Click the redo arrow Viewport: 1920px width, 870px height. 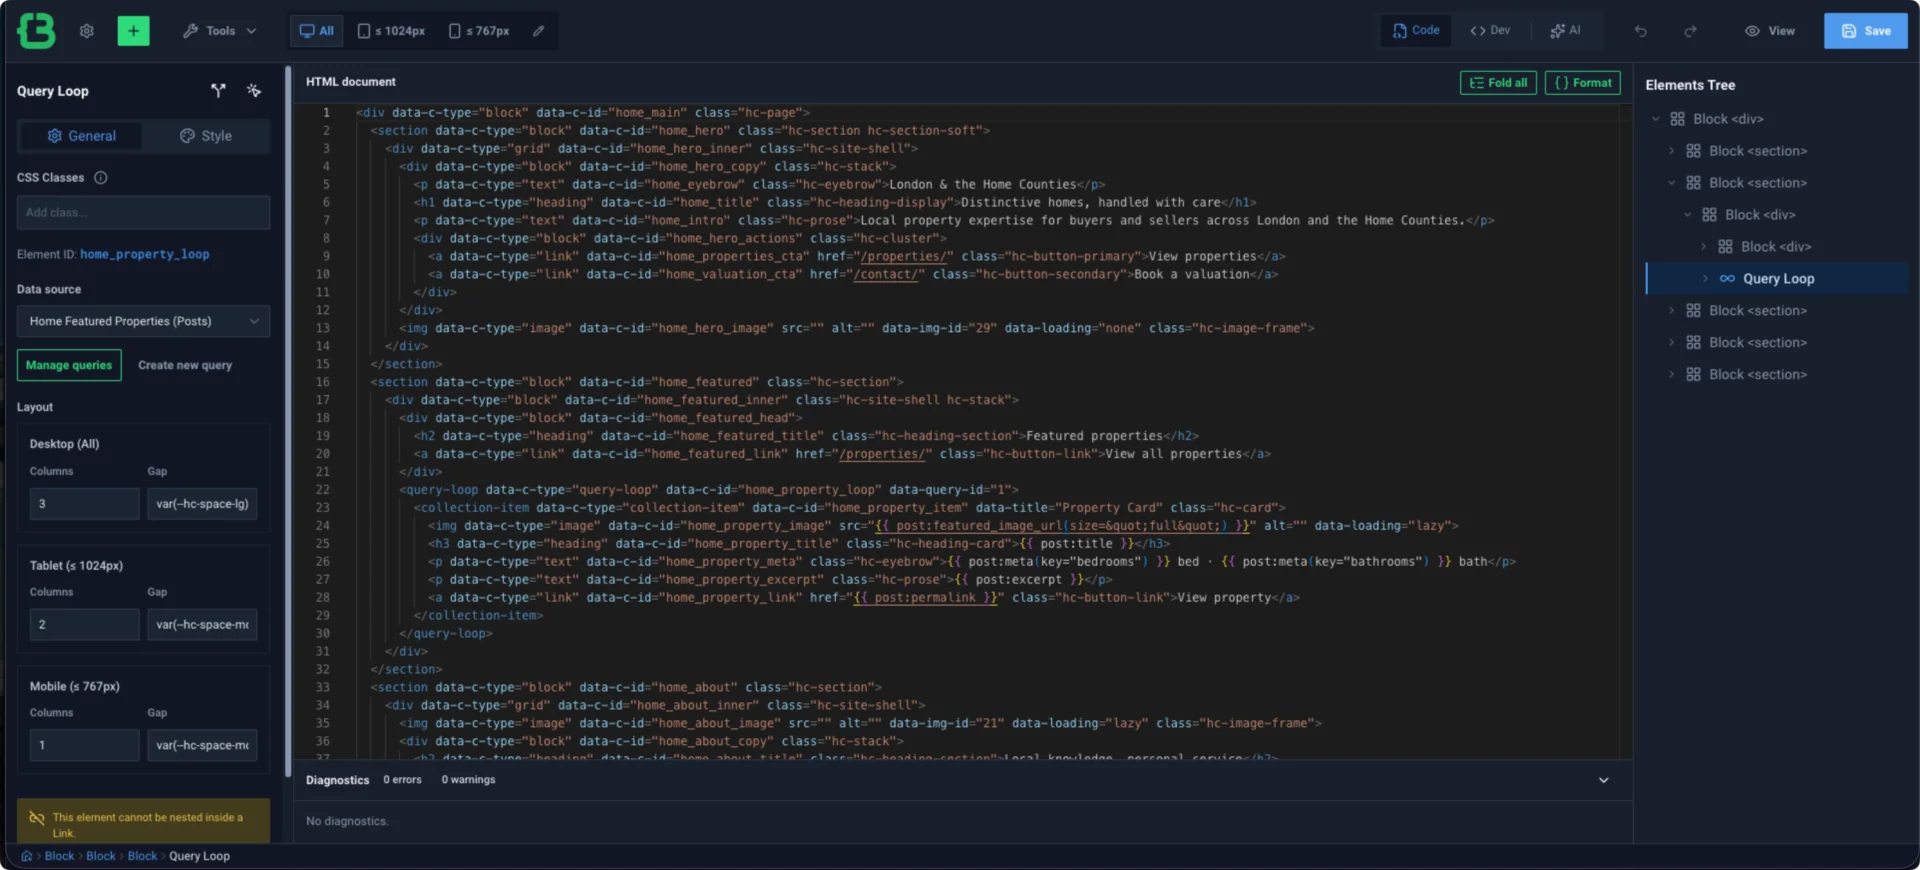coord(1690,31)
